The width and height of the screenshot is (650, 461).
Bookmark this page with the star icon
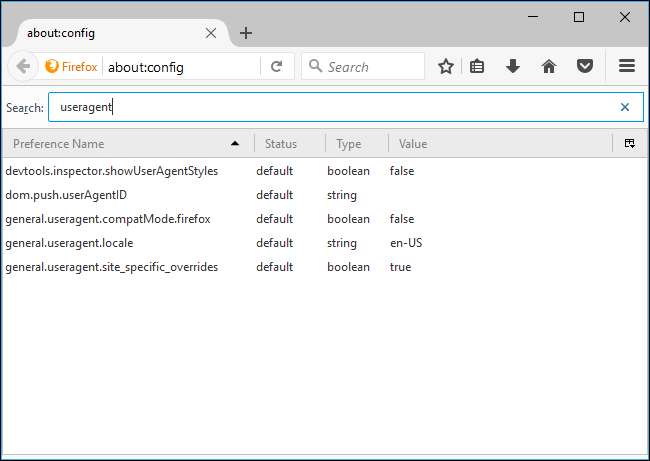446,66
